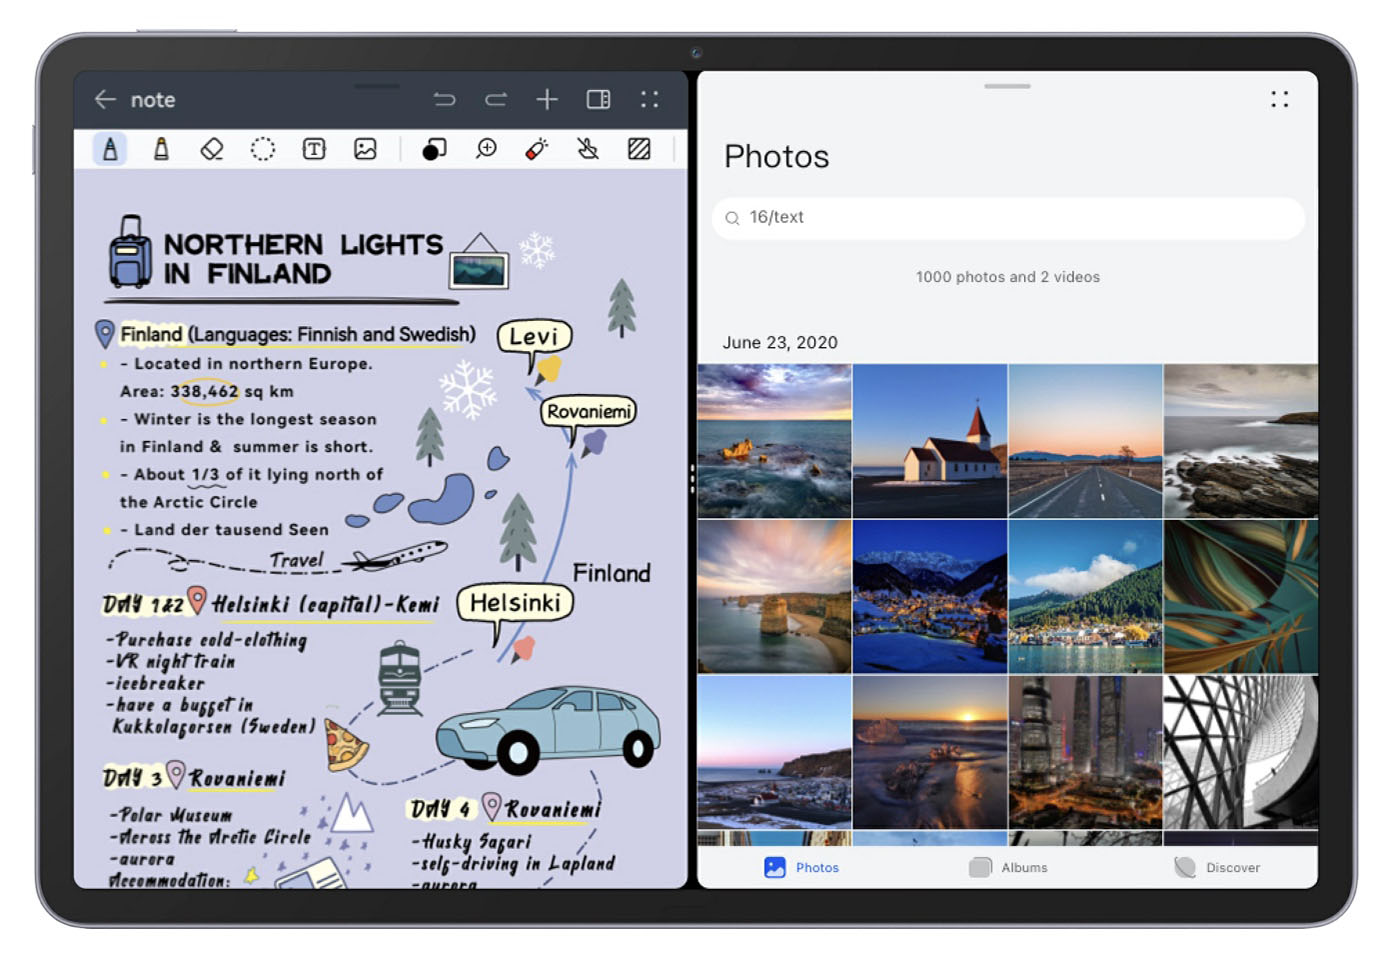Image resolution: width=1377 pixels, height=964 pixels.
Task: Pick the eraser tool
Action: tap(212, 149)
